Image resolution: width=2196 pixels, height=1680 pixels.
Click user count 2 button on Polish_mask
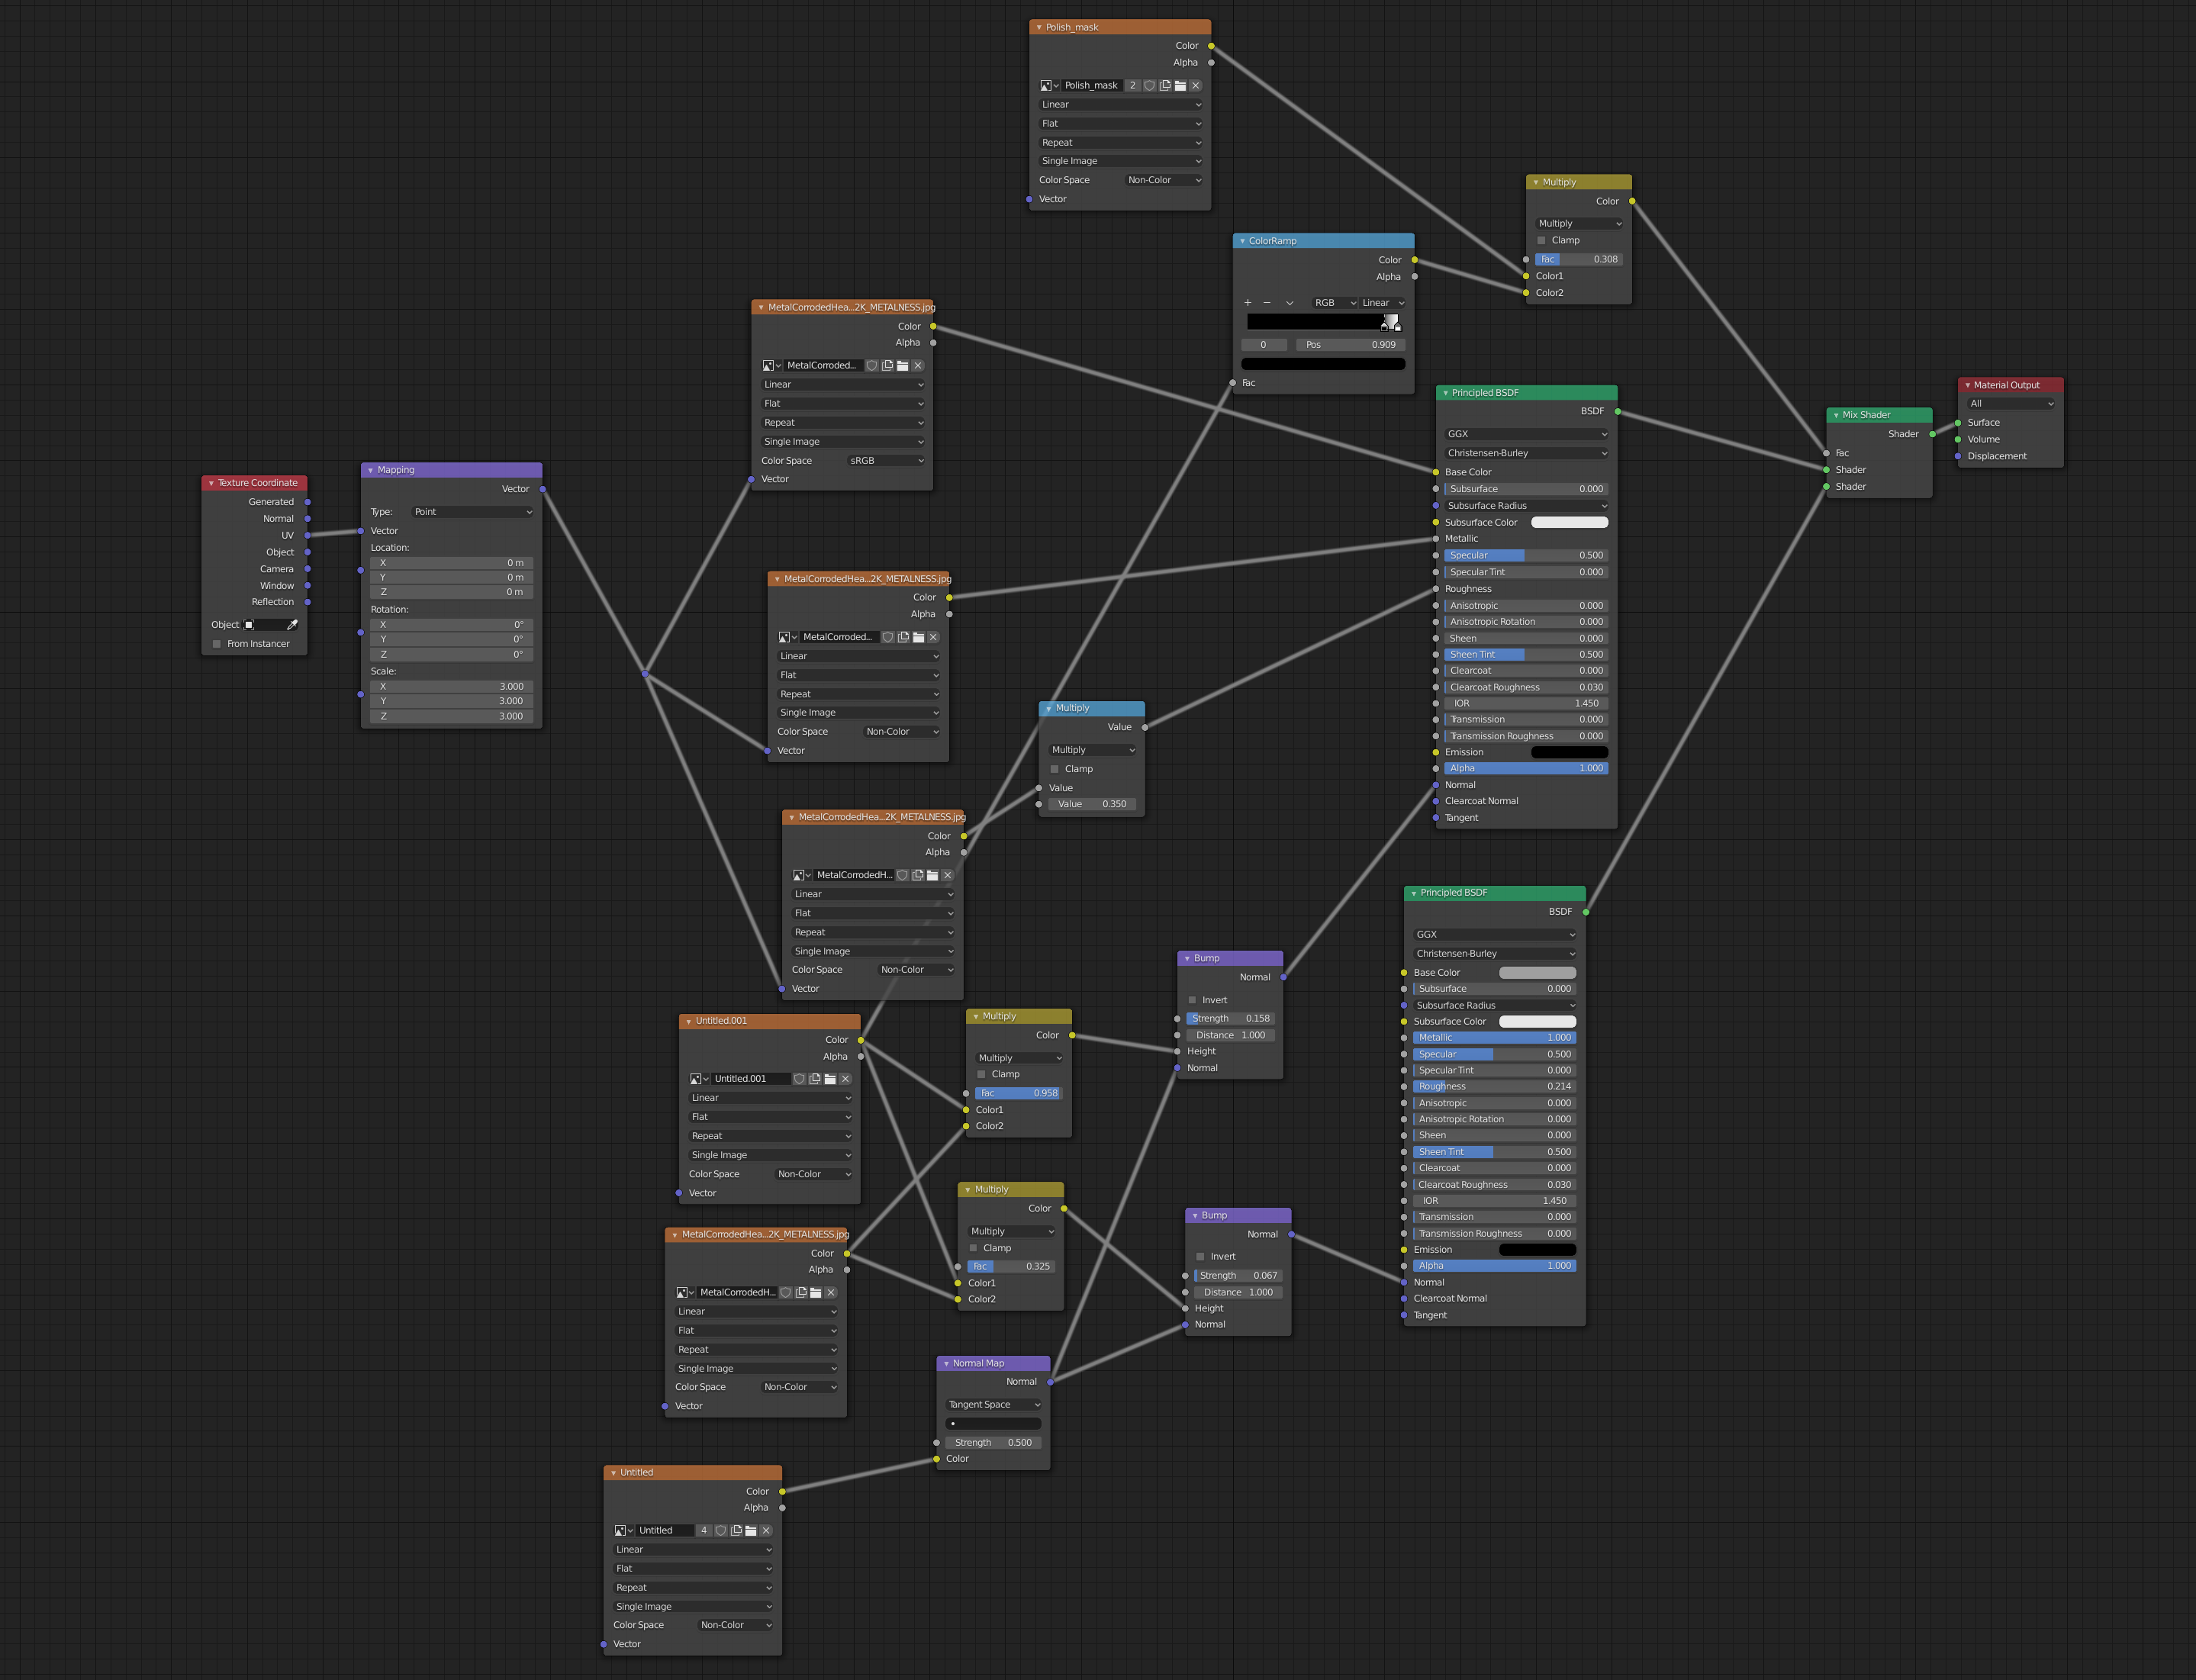(1132, 86)
